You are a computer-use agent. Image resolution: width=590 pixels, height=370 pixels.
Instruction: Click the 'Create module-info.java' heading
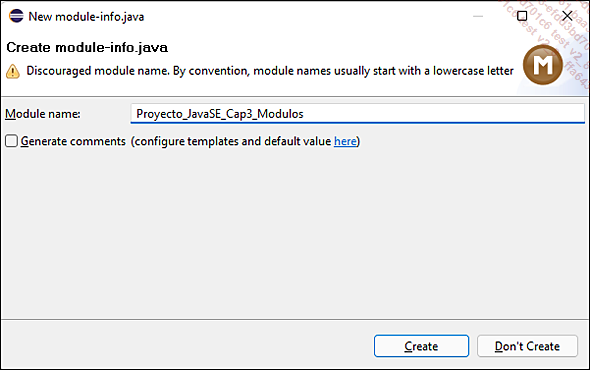pyautogui.click(x=87, y=47)
